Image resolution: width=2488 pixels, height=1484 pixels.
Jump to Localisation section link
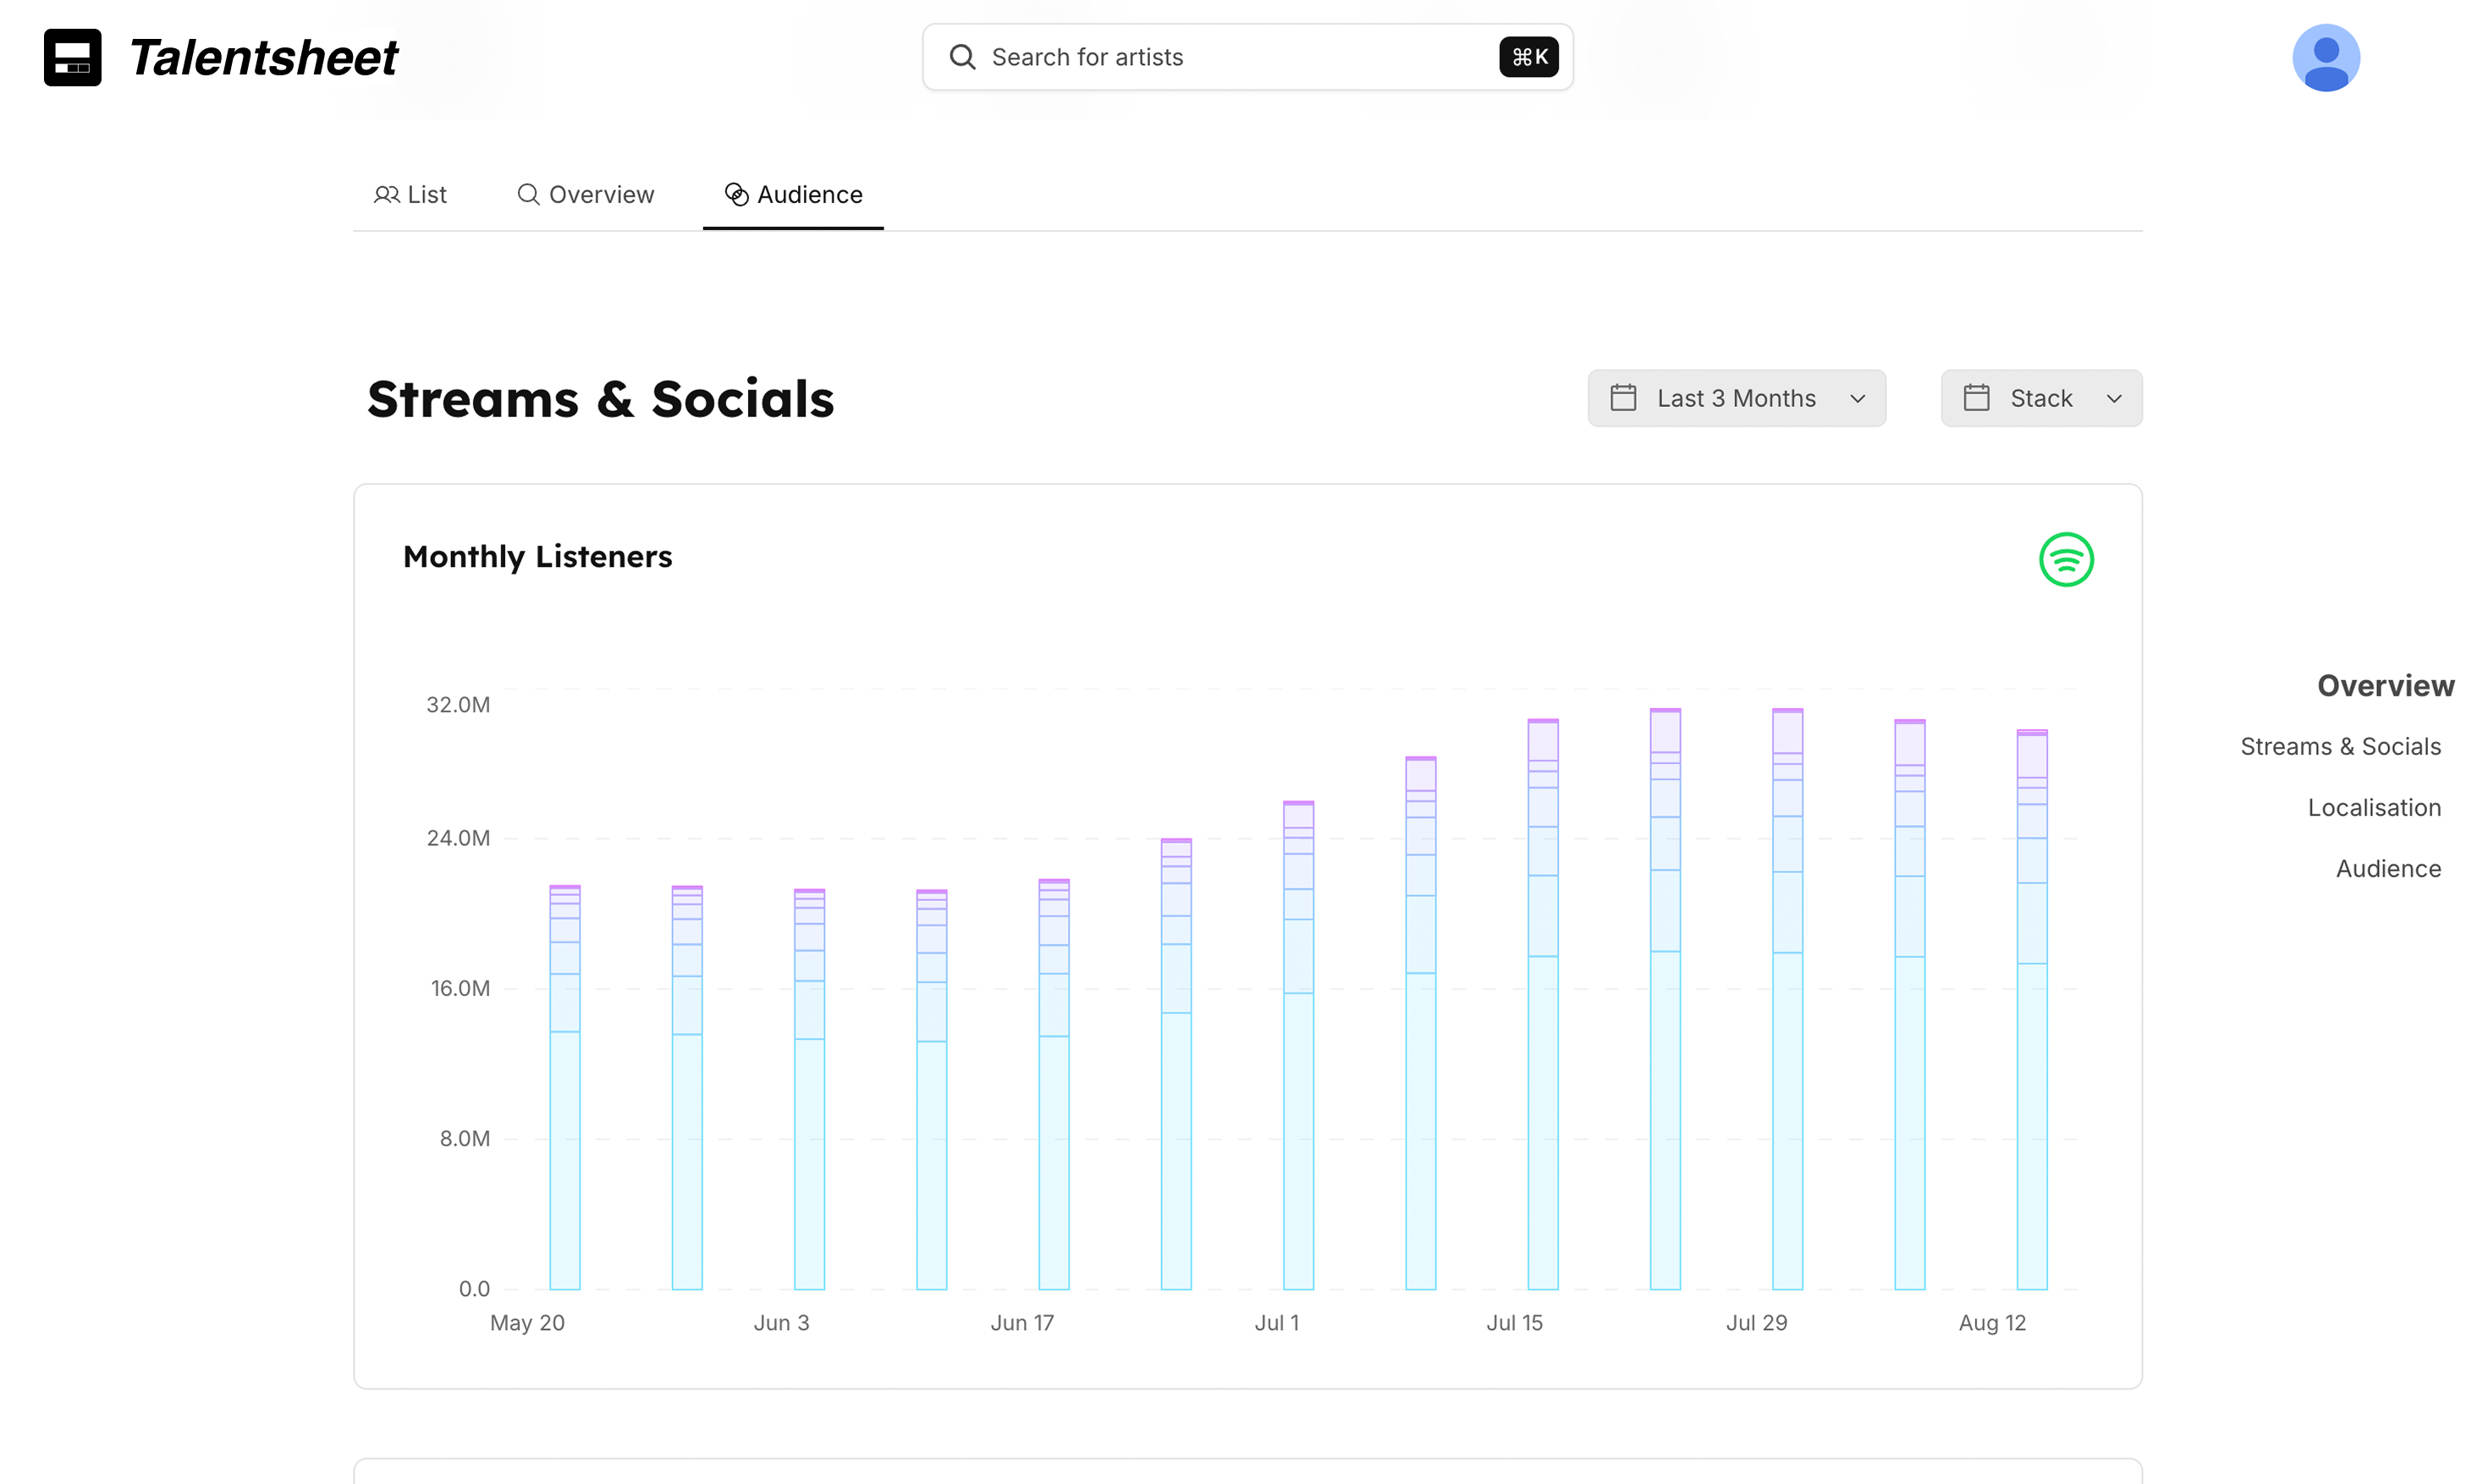coord(2374,808)
